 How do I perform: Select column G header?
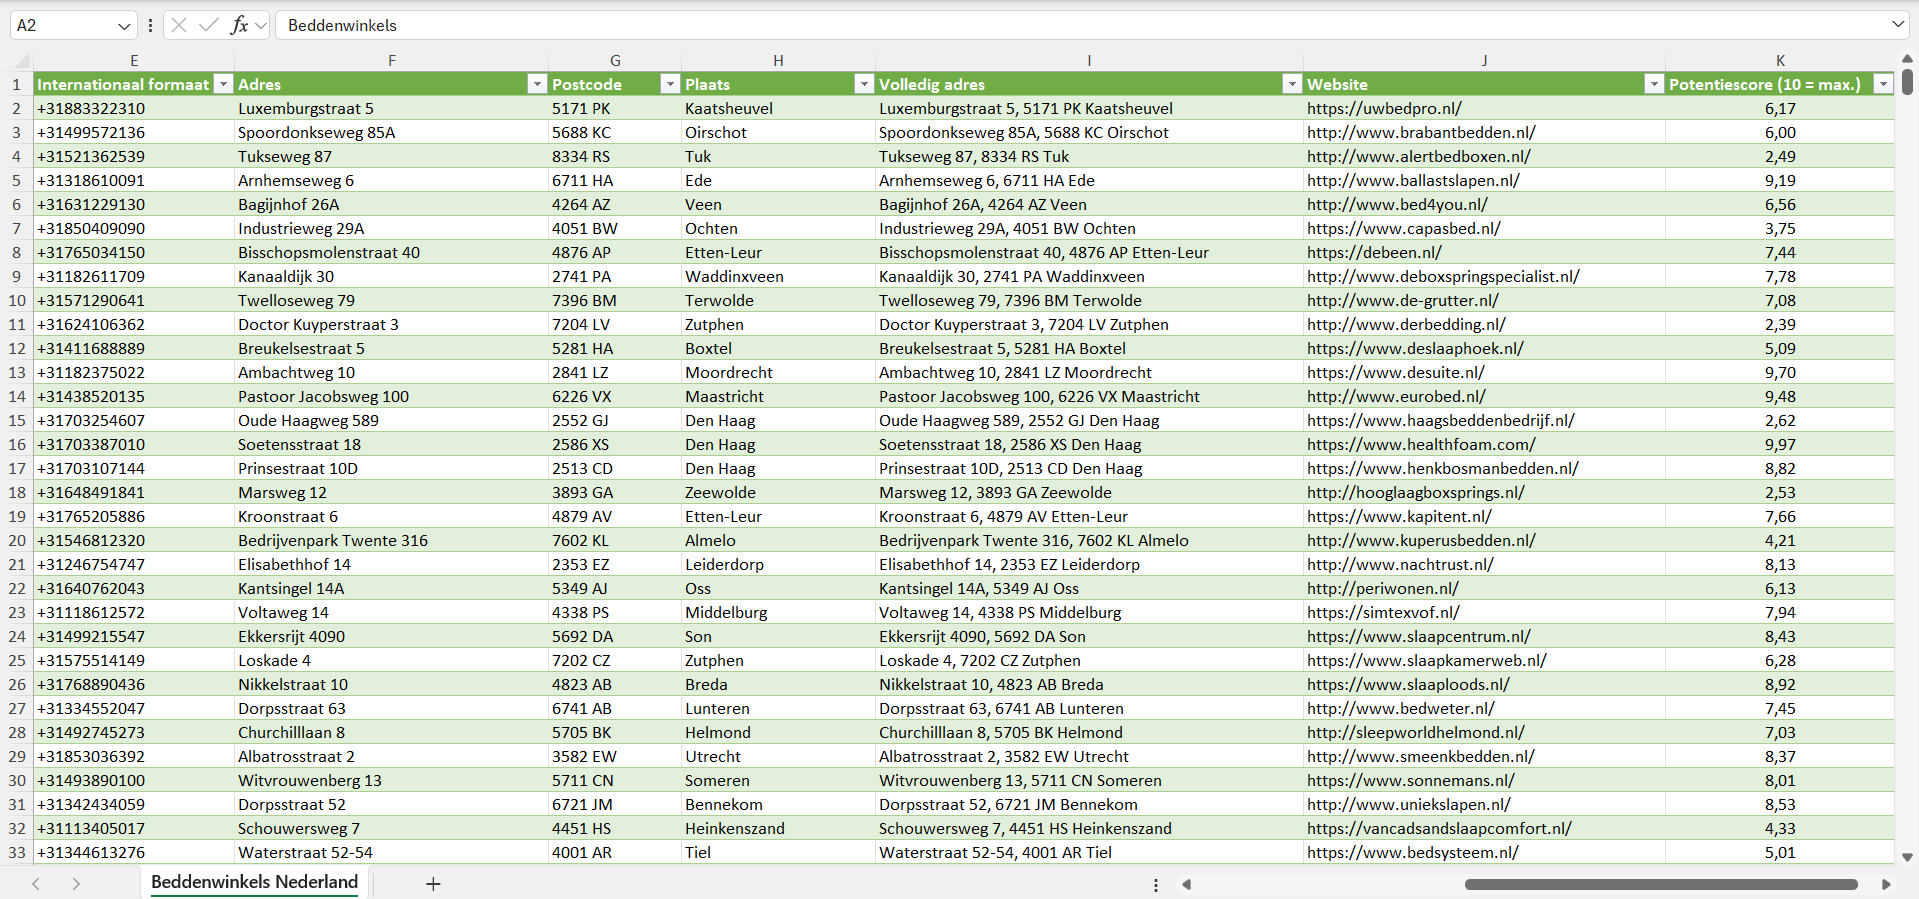tap(615, 60)
